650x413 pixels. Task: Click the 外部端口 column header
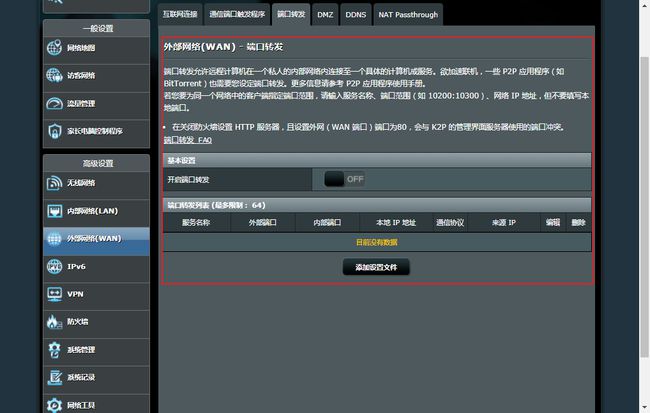coord(262,223)
